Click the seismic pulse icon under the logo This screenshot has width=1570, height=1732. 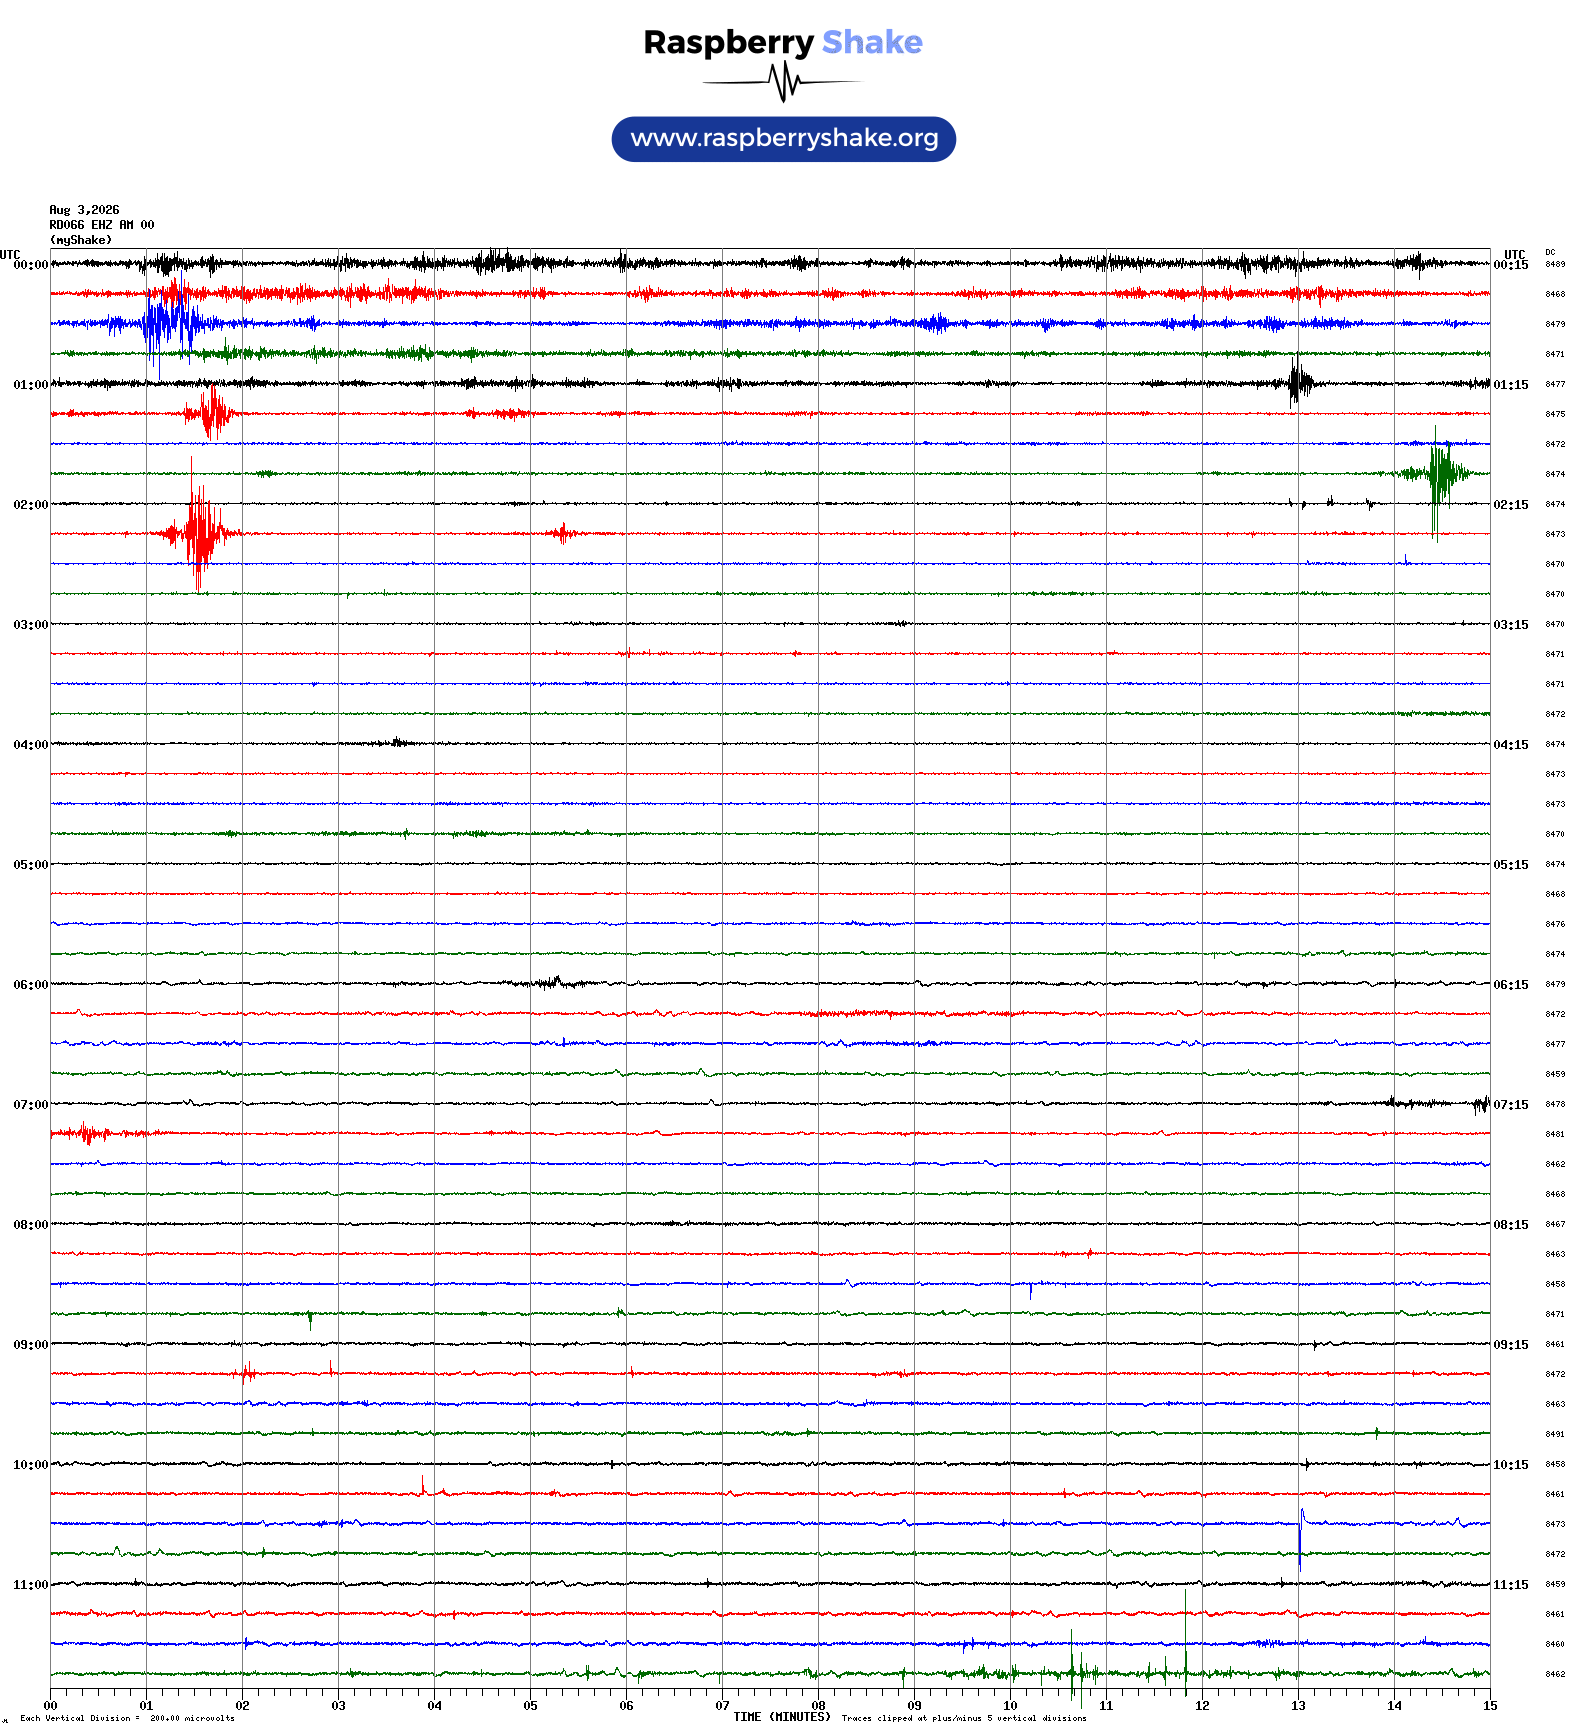coord(783,82)
